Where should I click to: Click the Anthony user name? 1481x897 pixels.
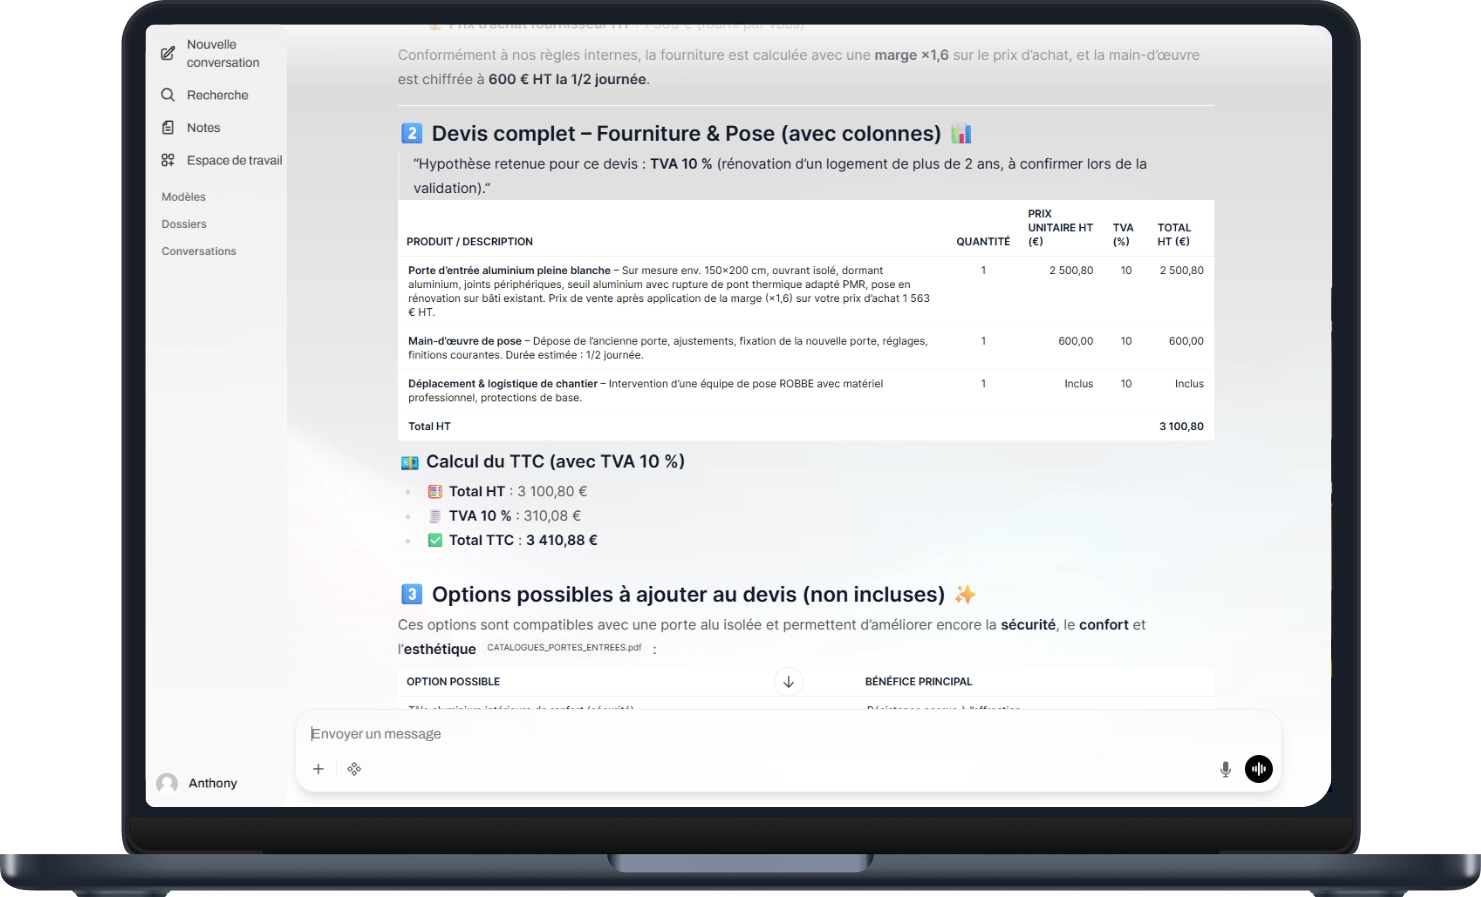(x=213, y=783)
